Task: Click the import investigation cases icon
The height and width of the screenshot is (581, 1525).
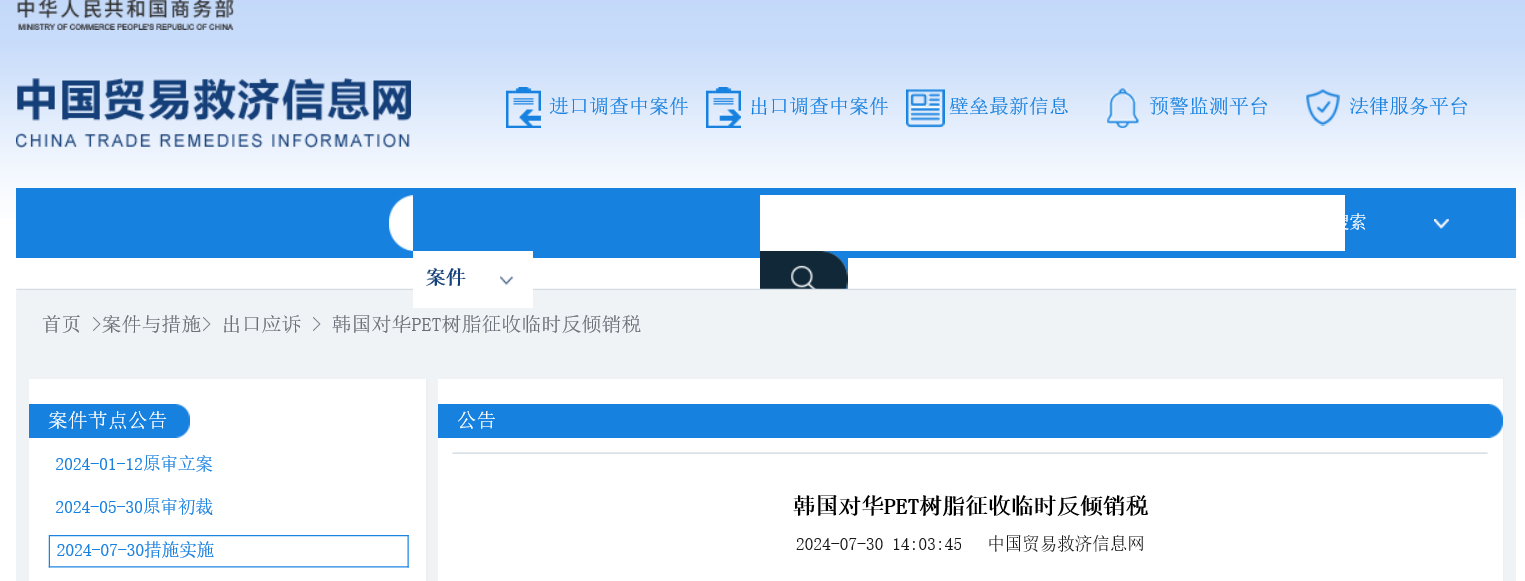Action: coord(523,107)
